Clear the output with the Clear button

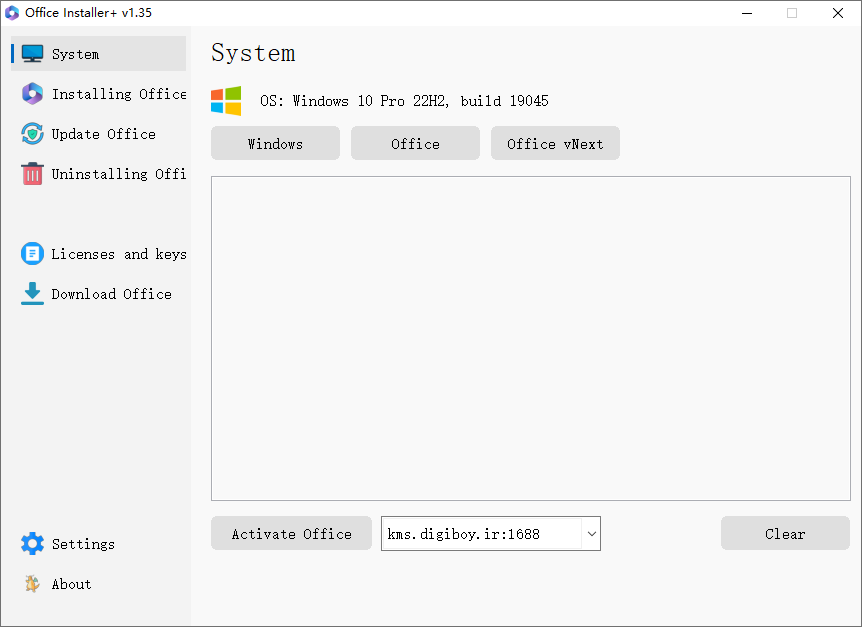[x=785, y=533]
